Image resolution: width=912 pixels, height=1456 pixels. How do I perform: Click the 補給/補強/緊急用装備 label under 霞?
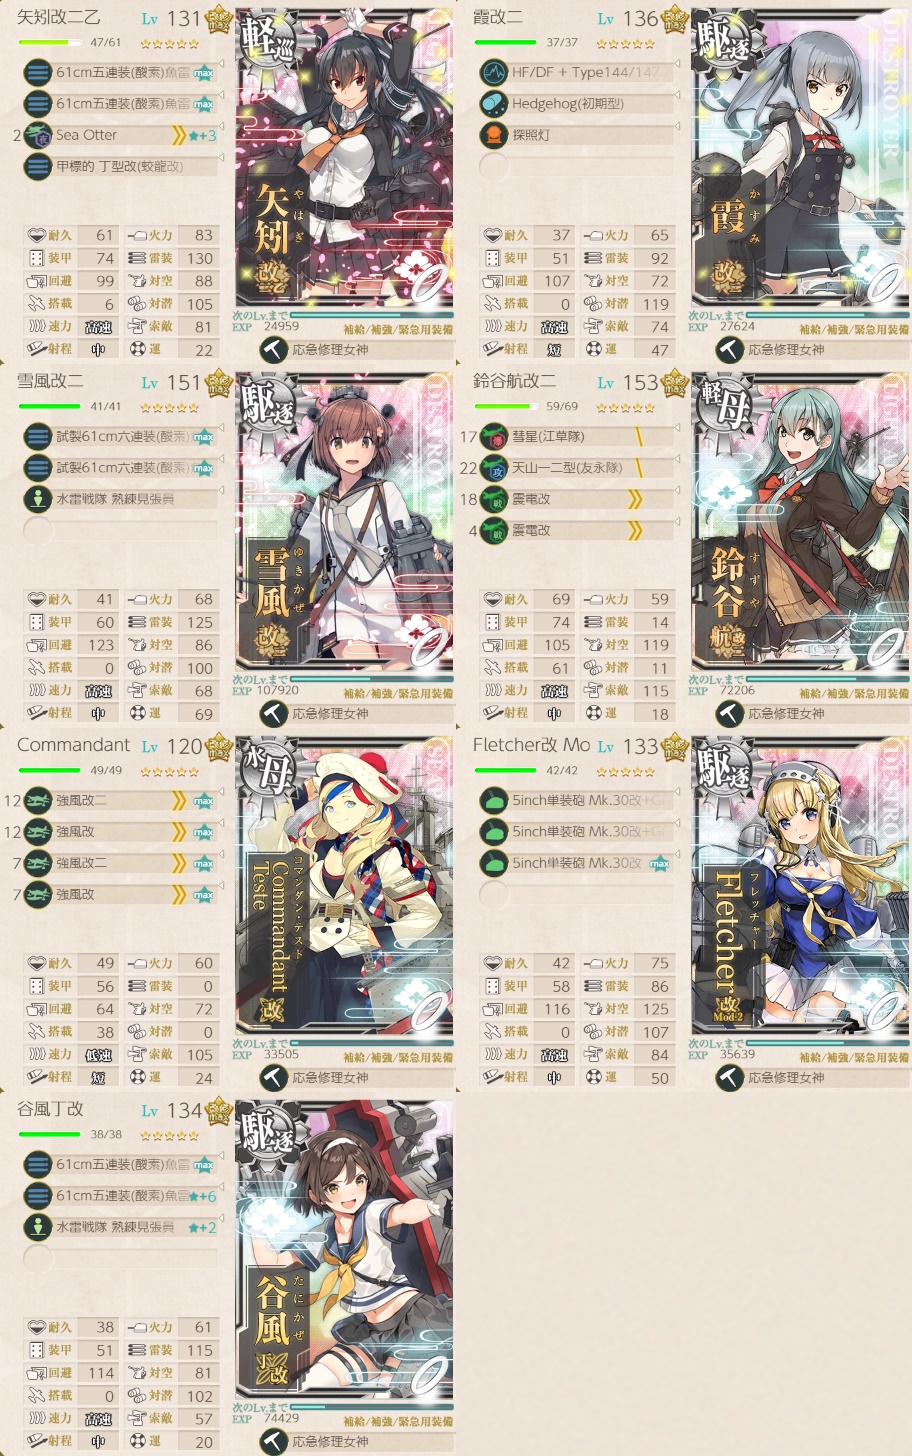pos(854,329)
